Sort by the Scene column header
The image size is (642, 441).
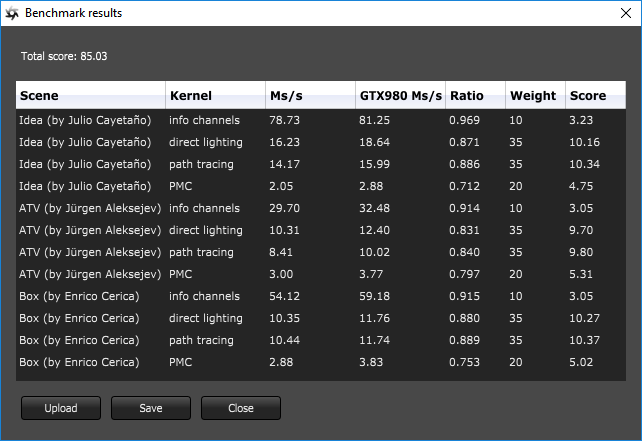coord(90,96)
